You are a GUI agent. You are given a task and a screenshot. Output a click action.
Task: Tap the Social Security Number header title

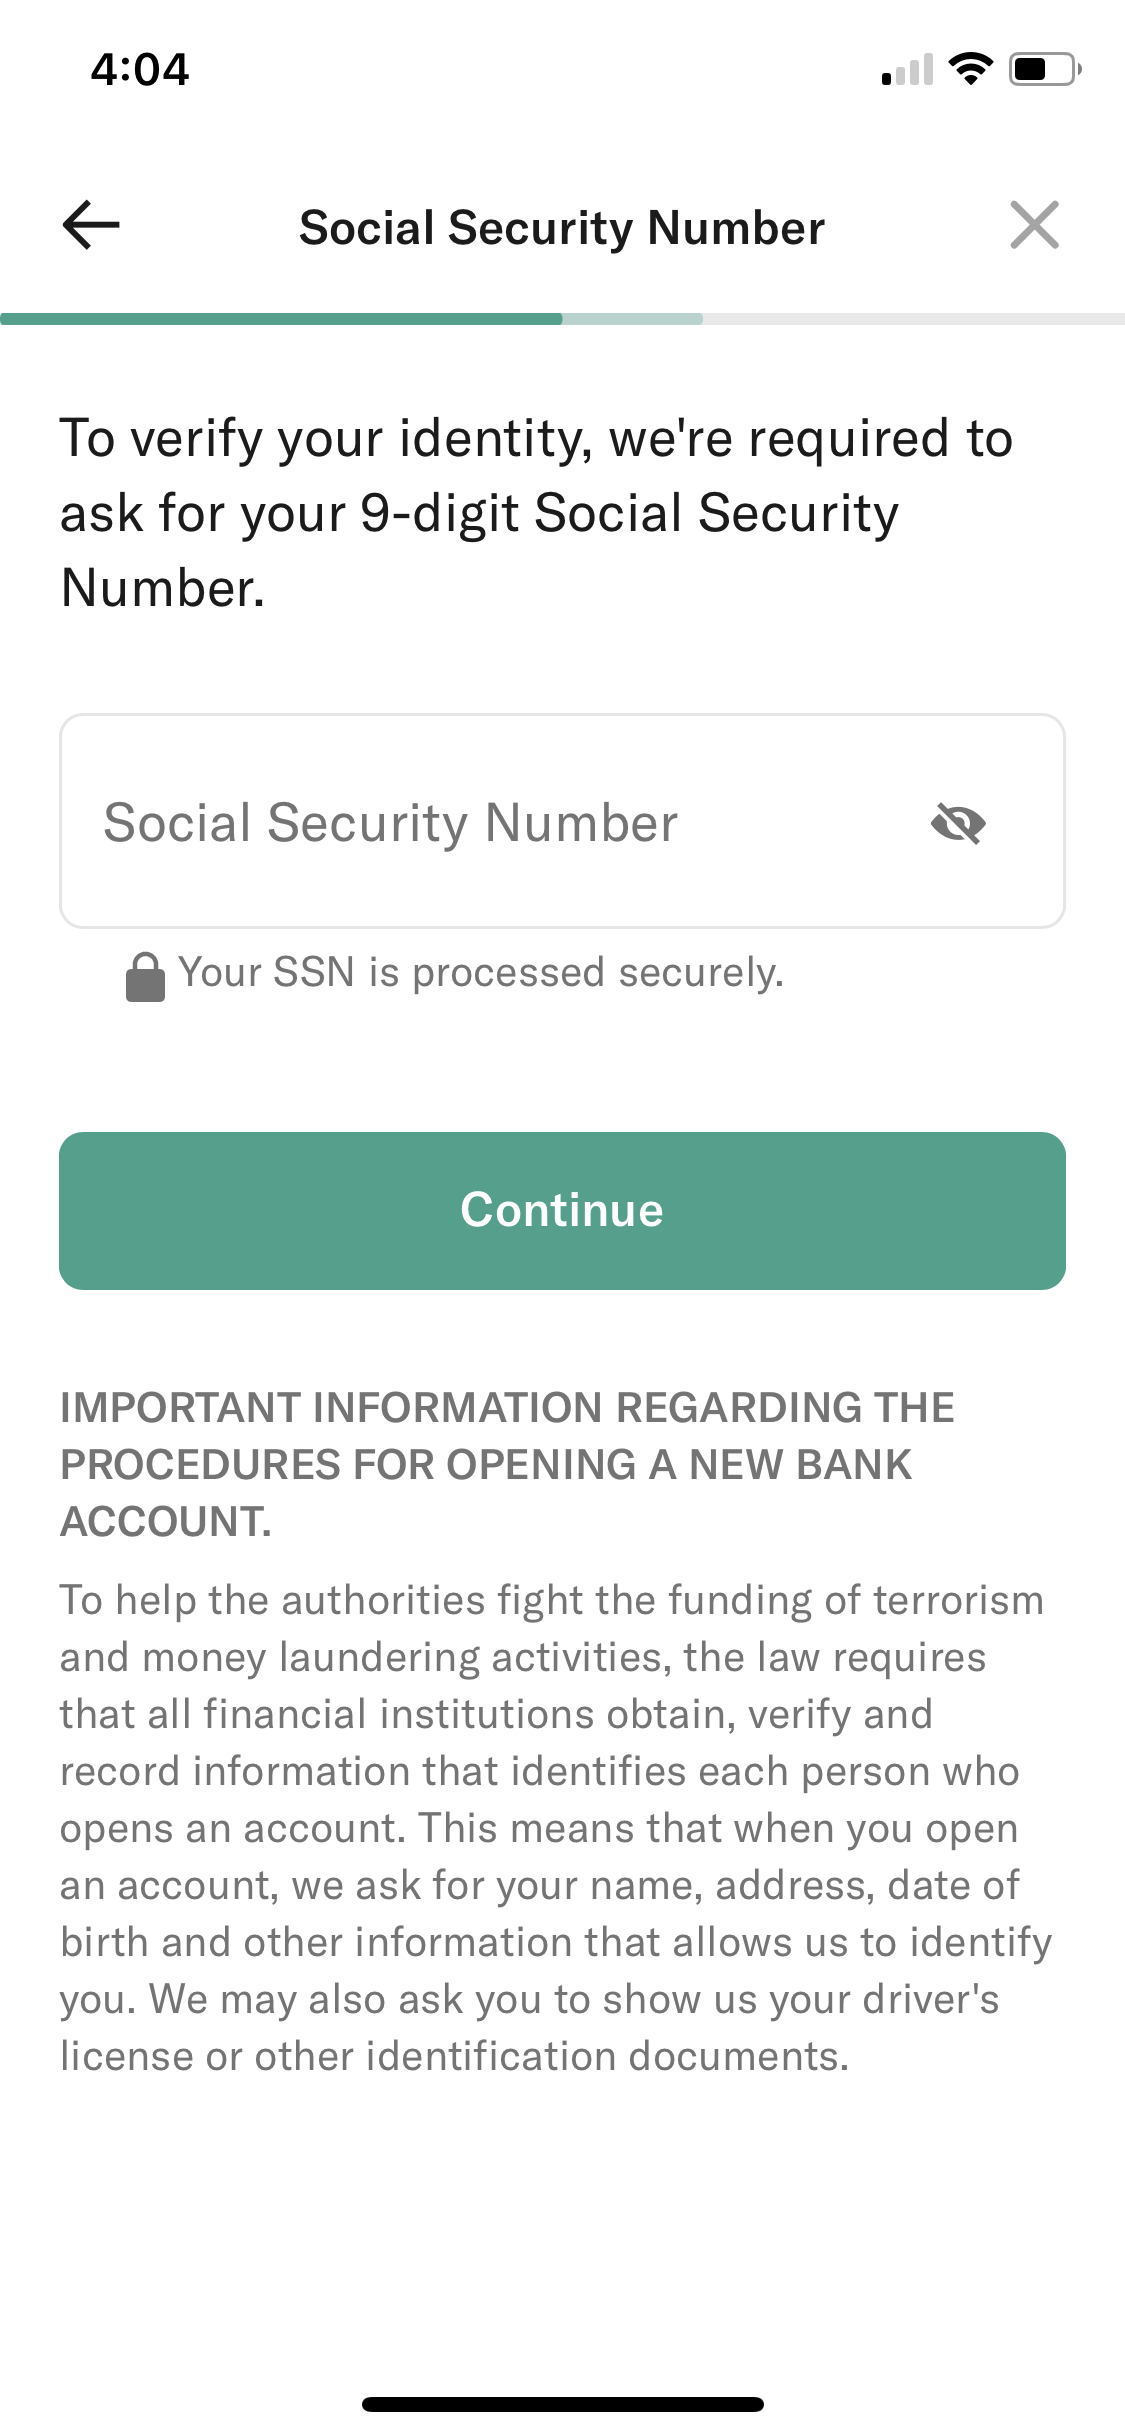tap(562, 227)
